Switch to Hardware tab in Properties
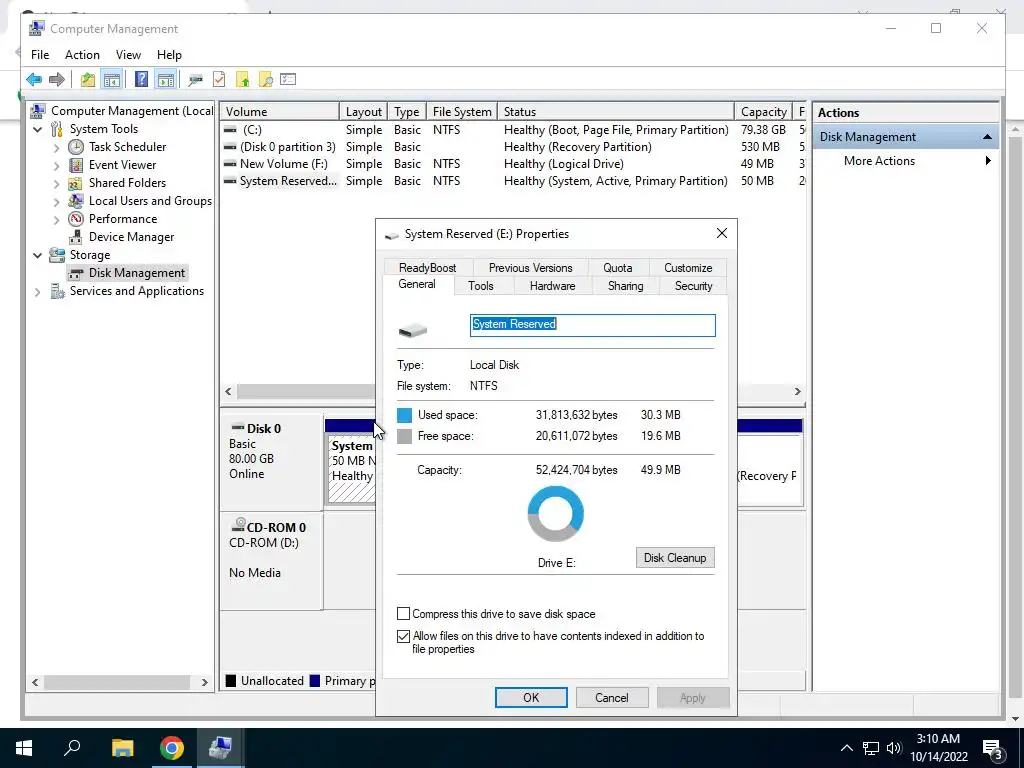This screenshot has width=1024, height=768. (x=552, y=286)
